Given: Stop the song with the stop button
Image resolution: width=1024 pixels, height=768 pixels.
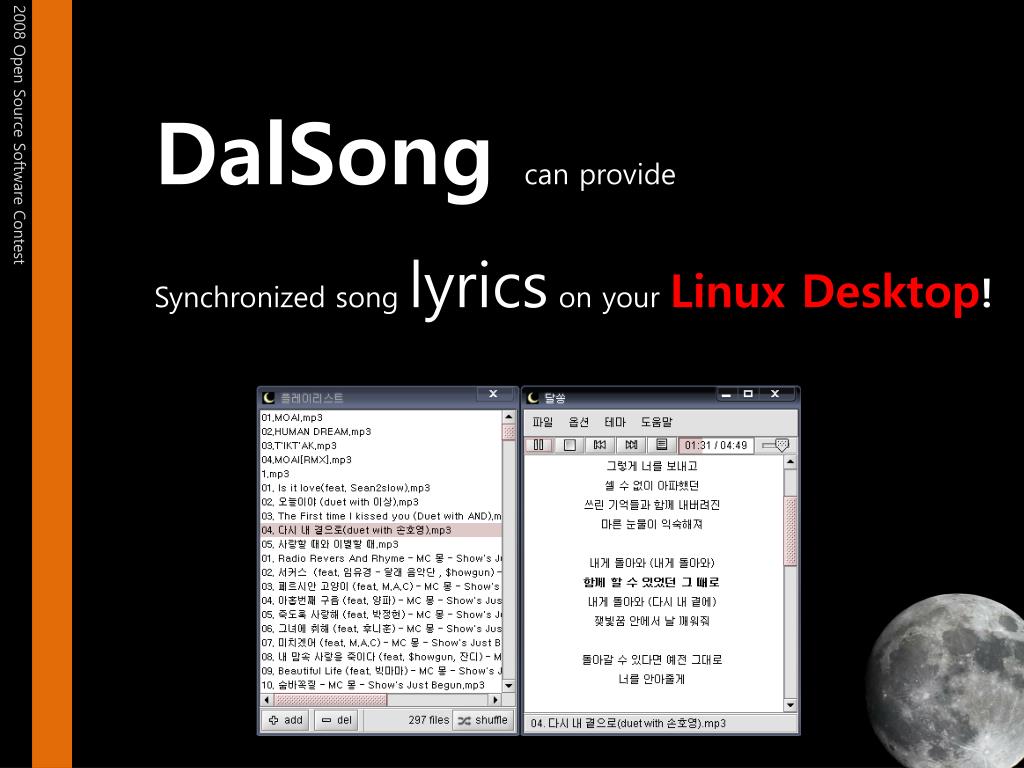Looking at the screenshot, I should (569, 445).
